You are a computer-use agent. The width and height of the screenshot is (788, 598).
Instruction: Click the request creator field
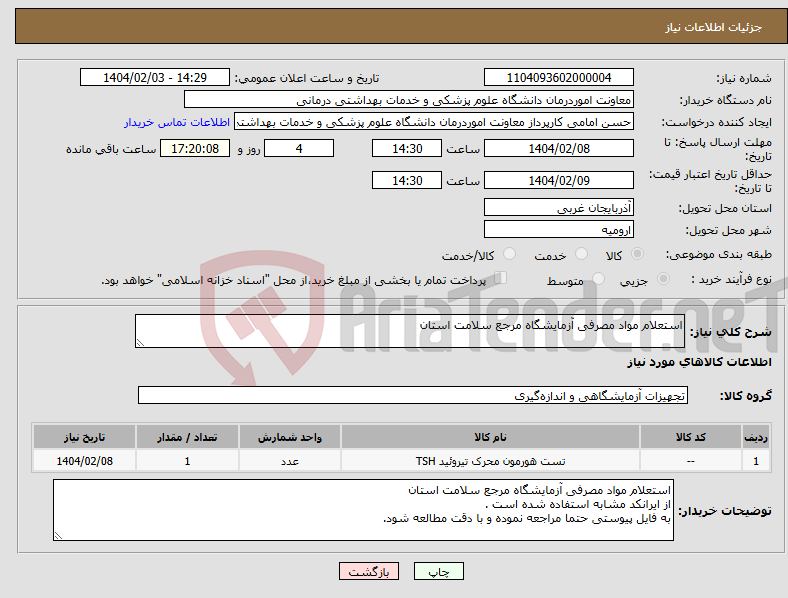click(434, 122)
